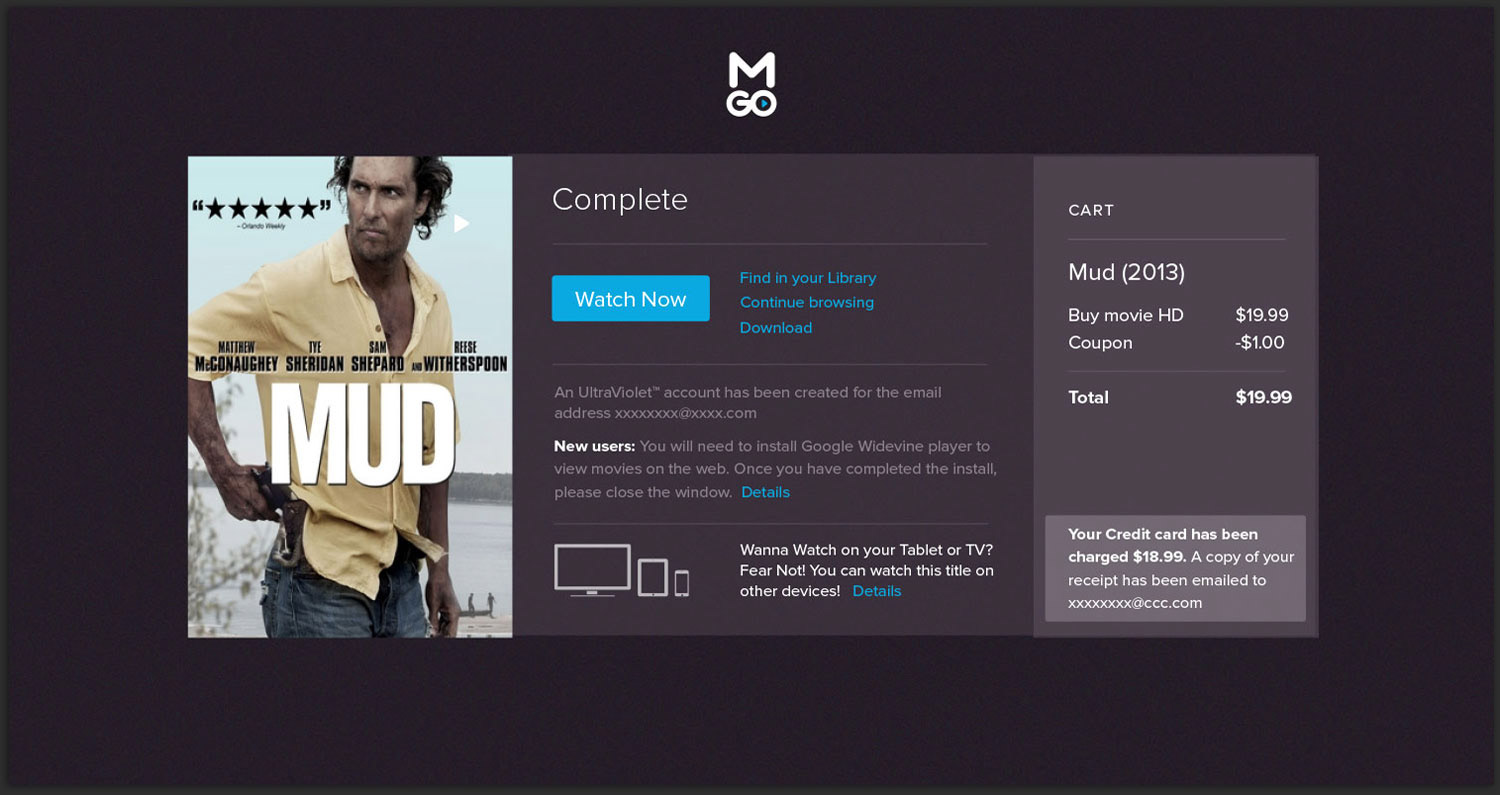This screenshot has width=1500, height=795.
Task: Click the Mud (2013) title in the cart
Action: click(1126, 272)
